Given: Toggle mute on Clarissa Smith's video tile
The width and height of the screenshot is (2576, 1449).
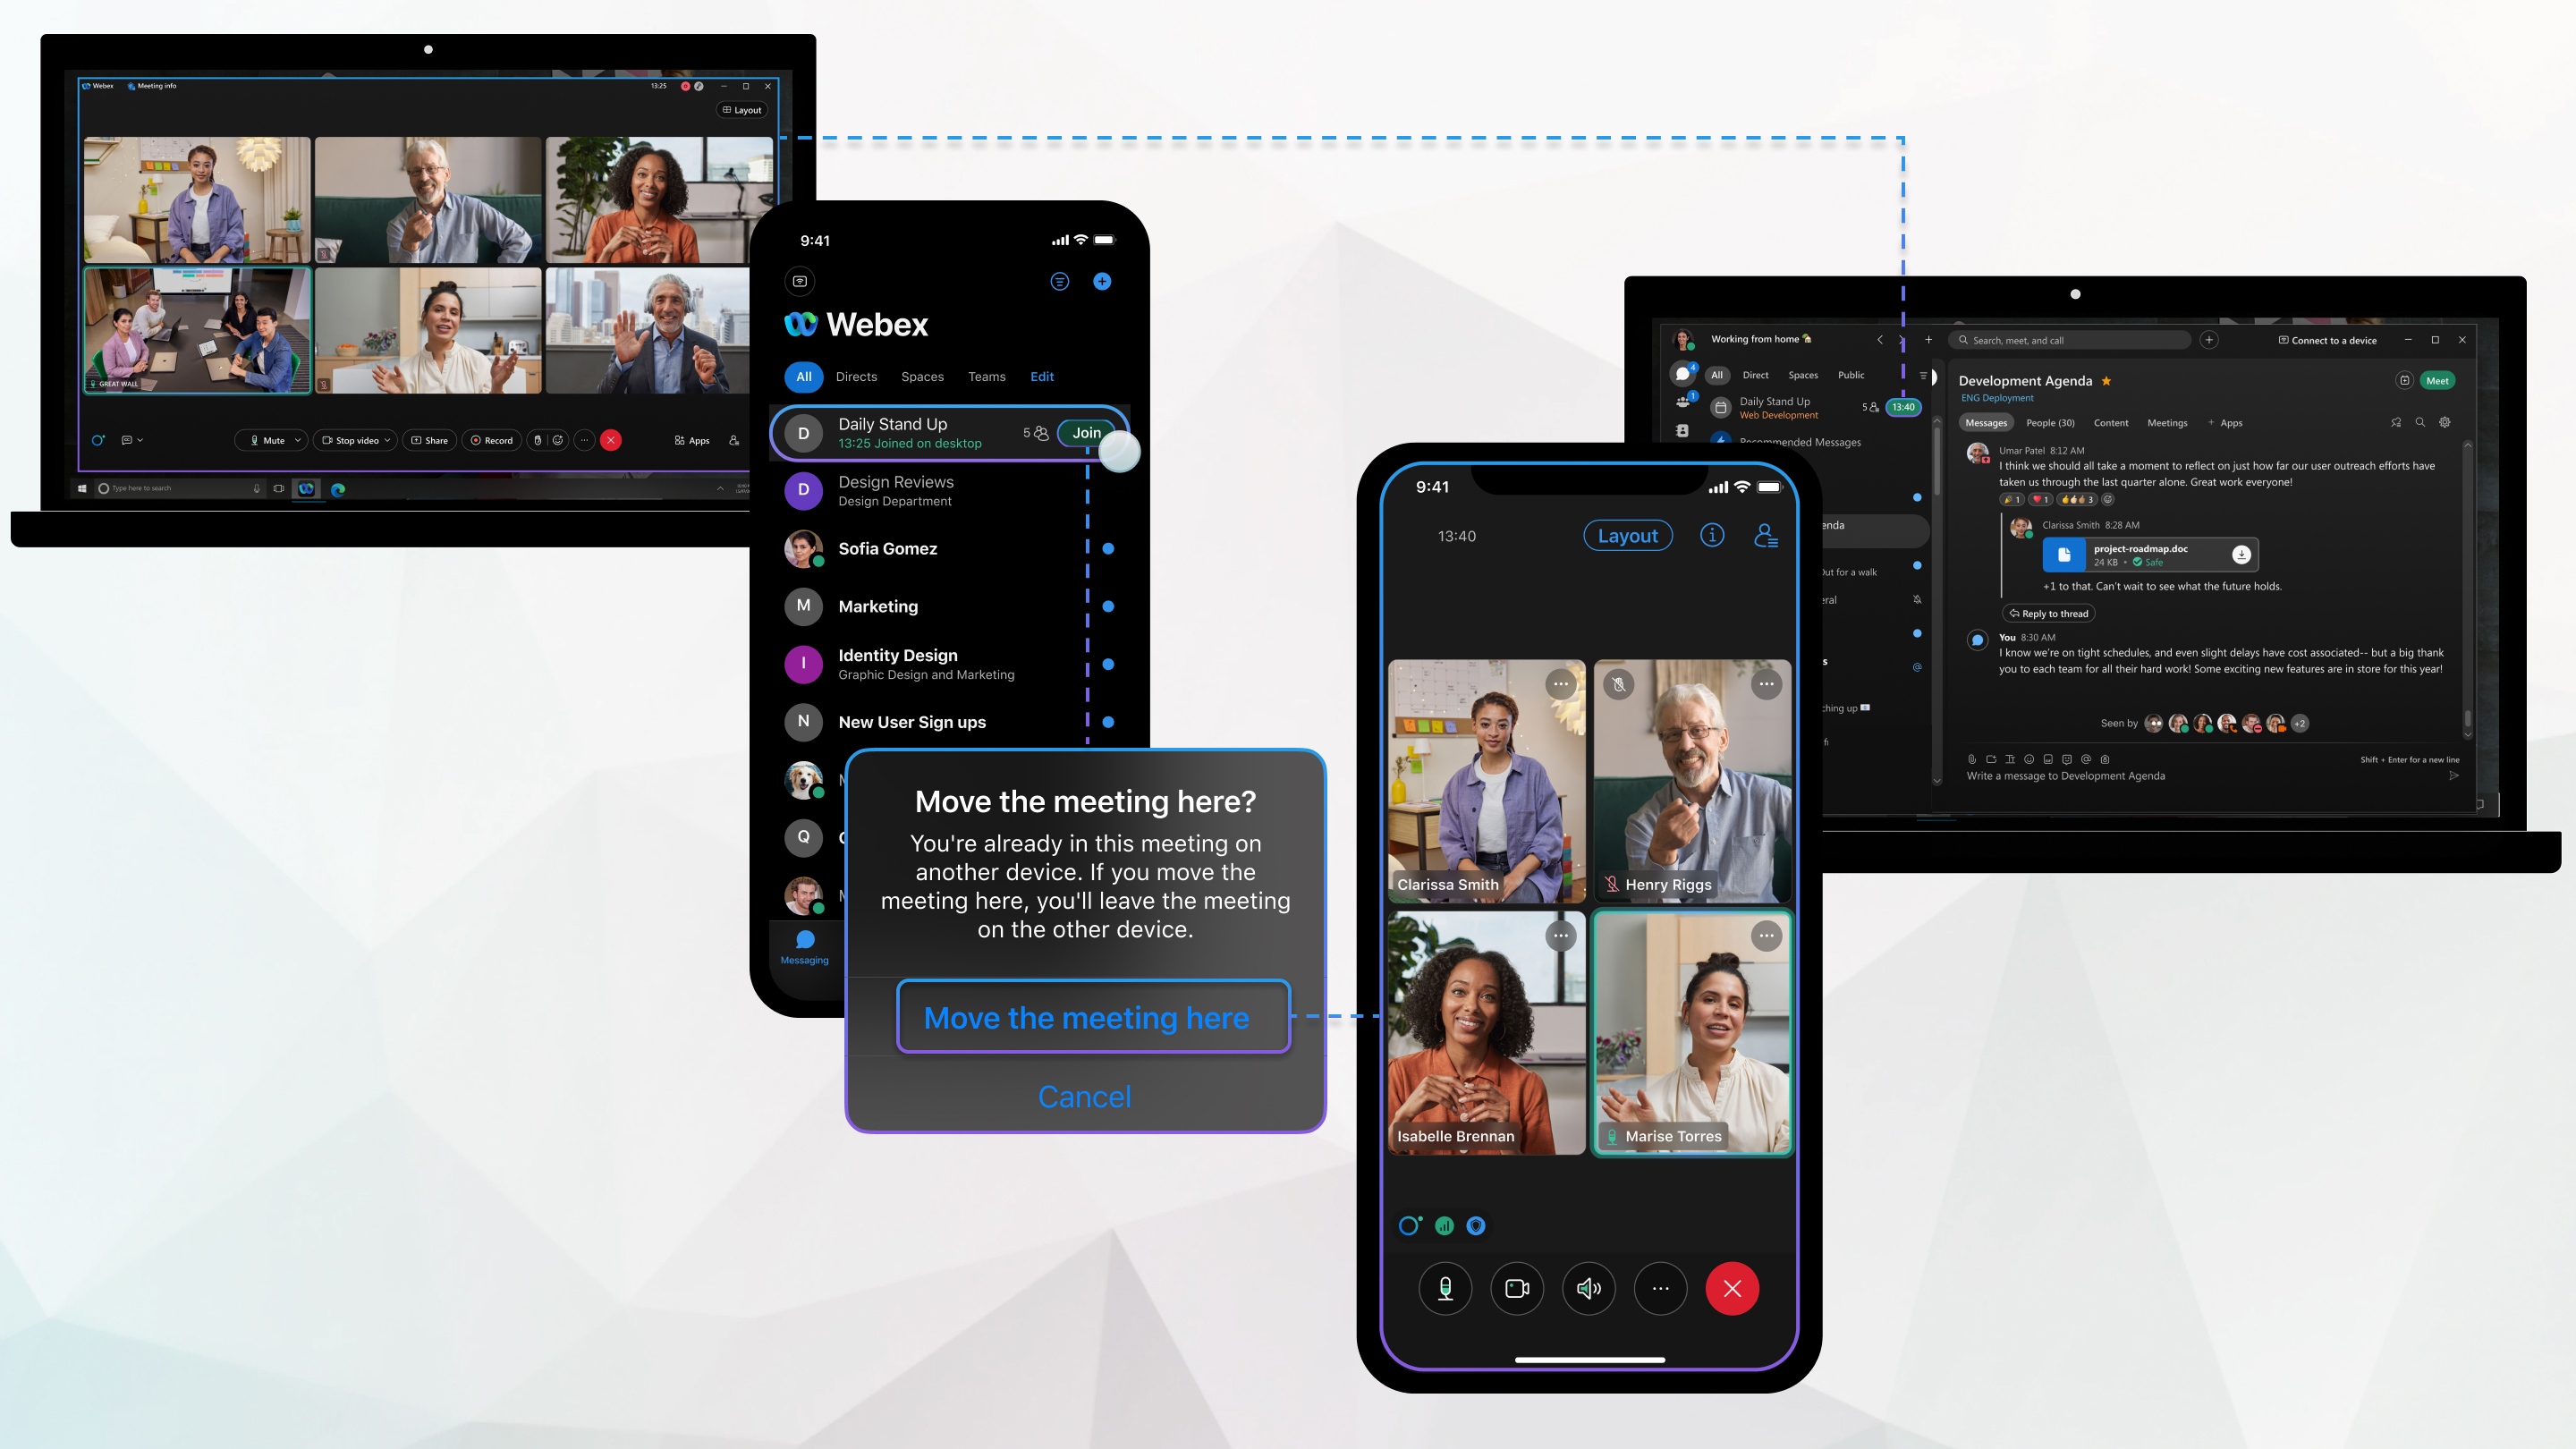Looking at the screenshot, I should click(1559, 683).
